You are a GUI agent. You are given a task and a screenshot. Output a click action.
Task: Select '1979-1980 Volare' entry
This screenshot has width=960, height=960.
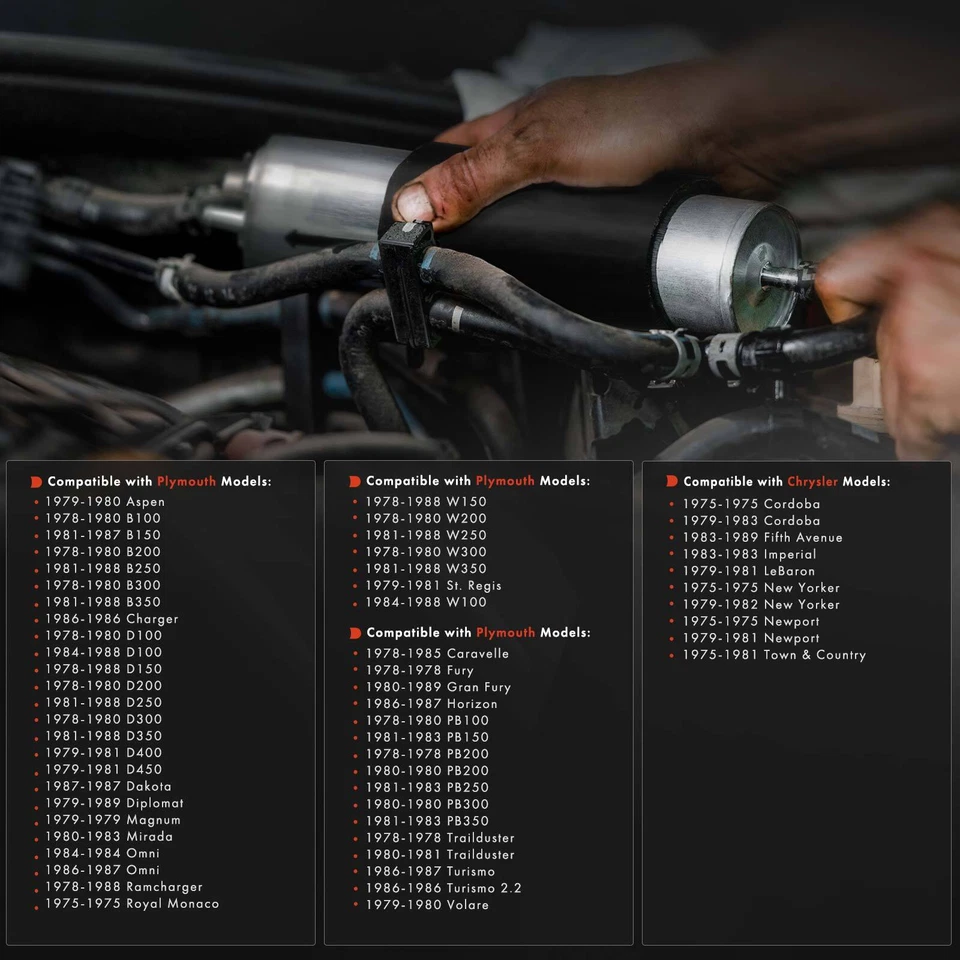[x=427, y=904]
